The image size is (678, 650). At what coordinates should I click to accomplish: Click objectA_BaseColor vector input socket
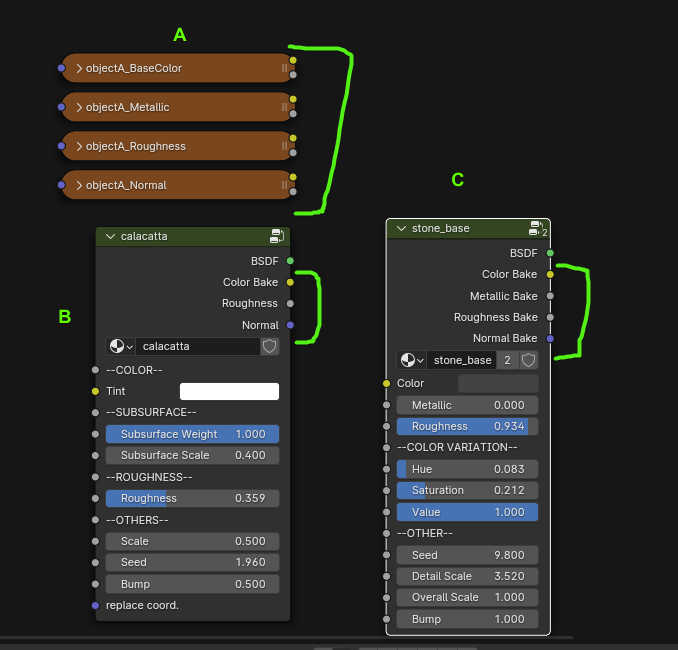pos(61,68)
